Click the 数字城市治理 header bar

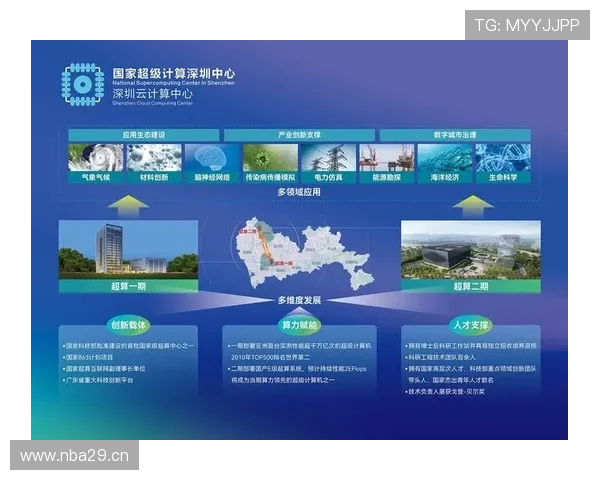point(455,135)
